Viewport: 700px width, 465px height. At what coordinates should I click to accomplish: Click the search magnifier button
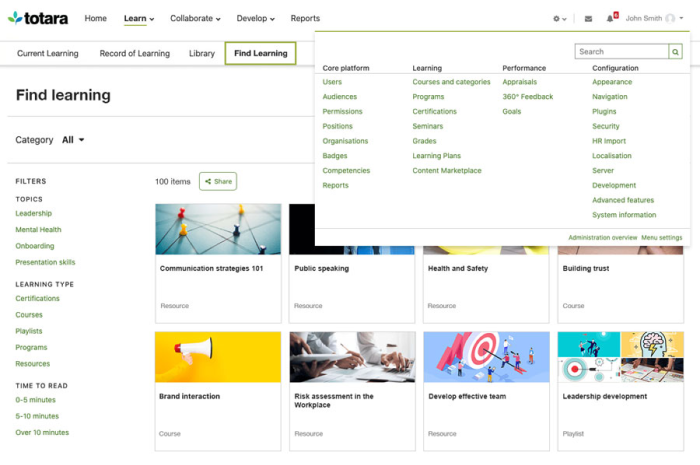pos(675,52)
